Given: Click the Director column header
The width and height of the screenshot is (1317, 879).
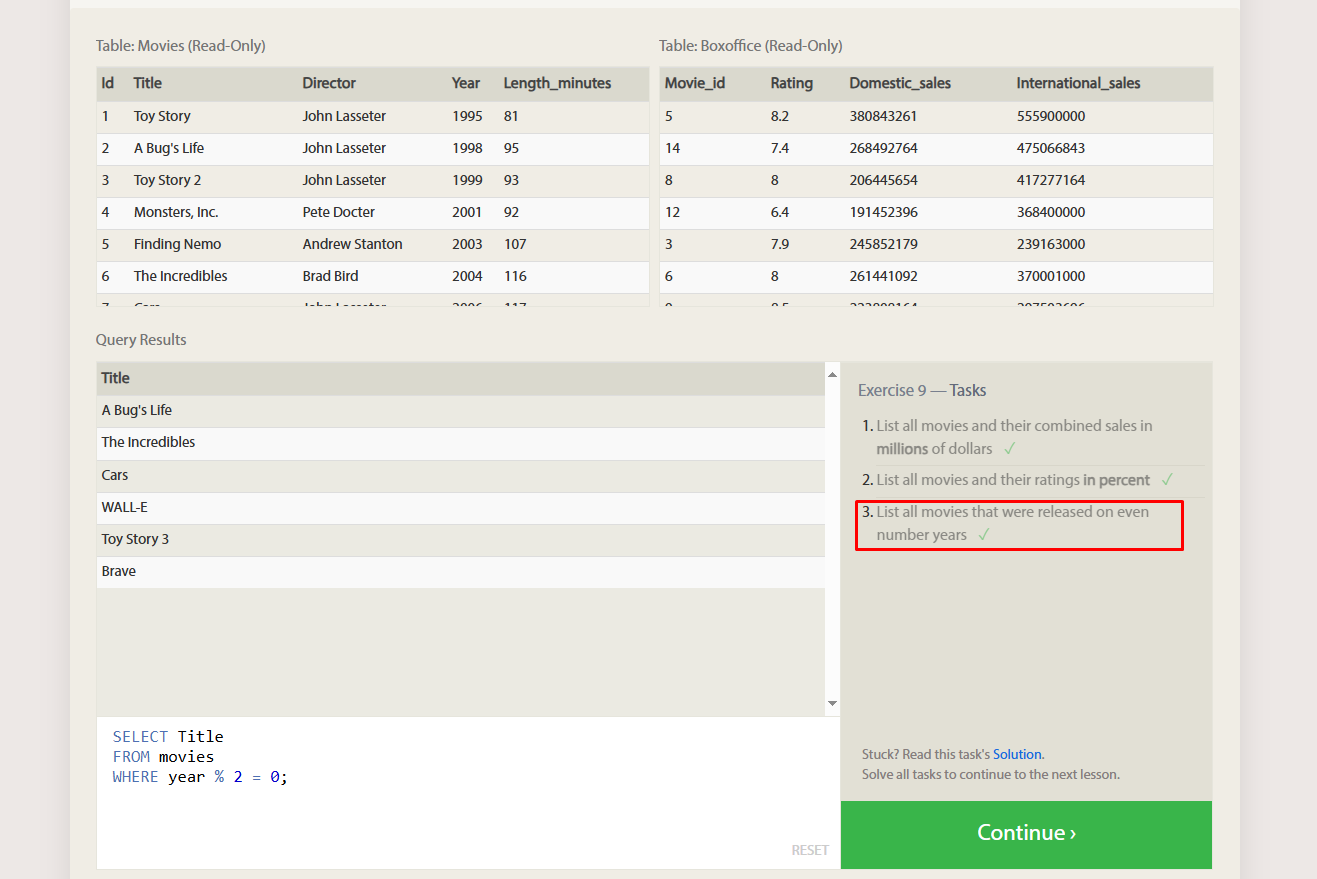Looking at the screenshot, I should [x=329, y=83].
